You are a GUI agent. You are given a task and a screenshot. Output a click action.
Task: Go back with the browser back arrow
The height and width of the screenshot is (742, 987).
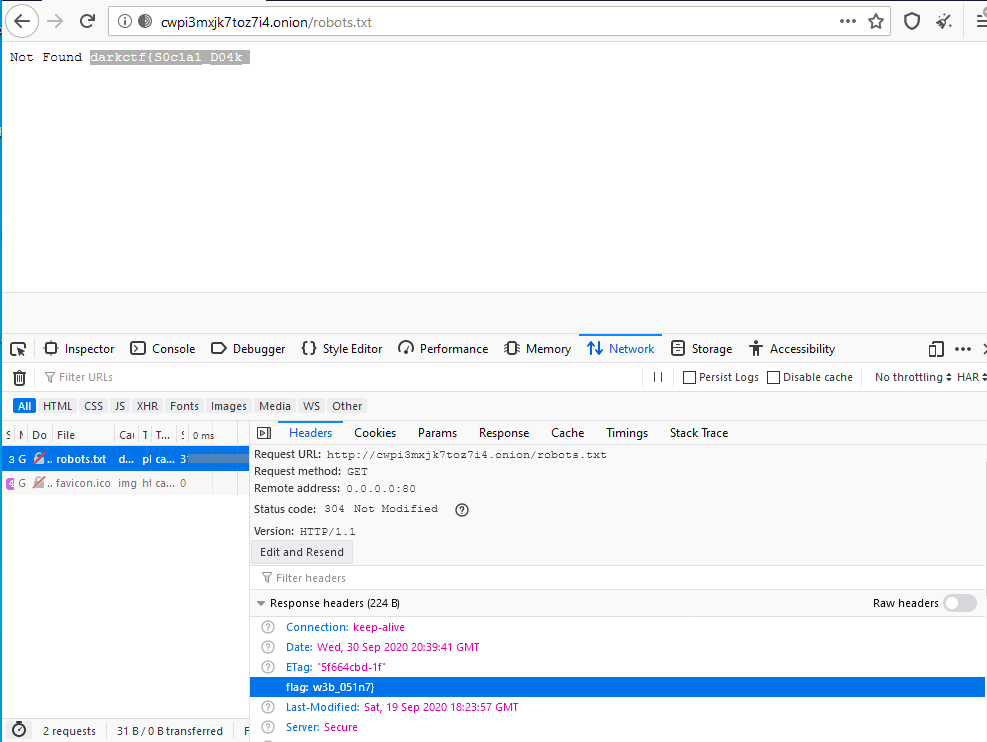tap(22, 21)
